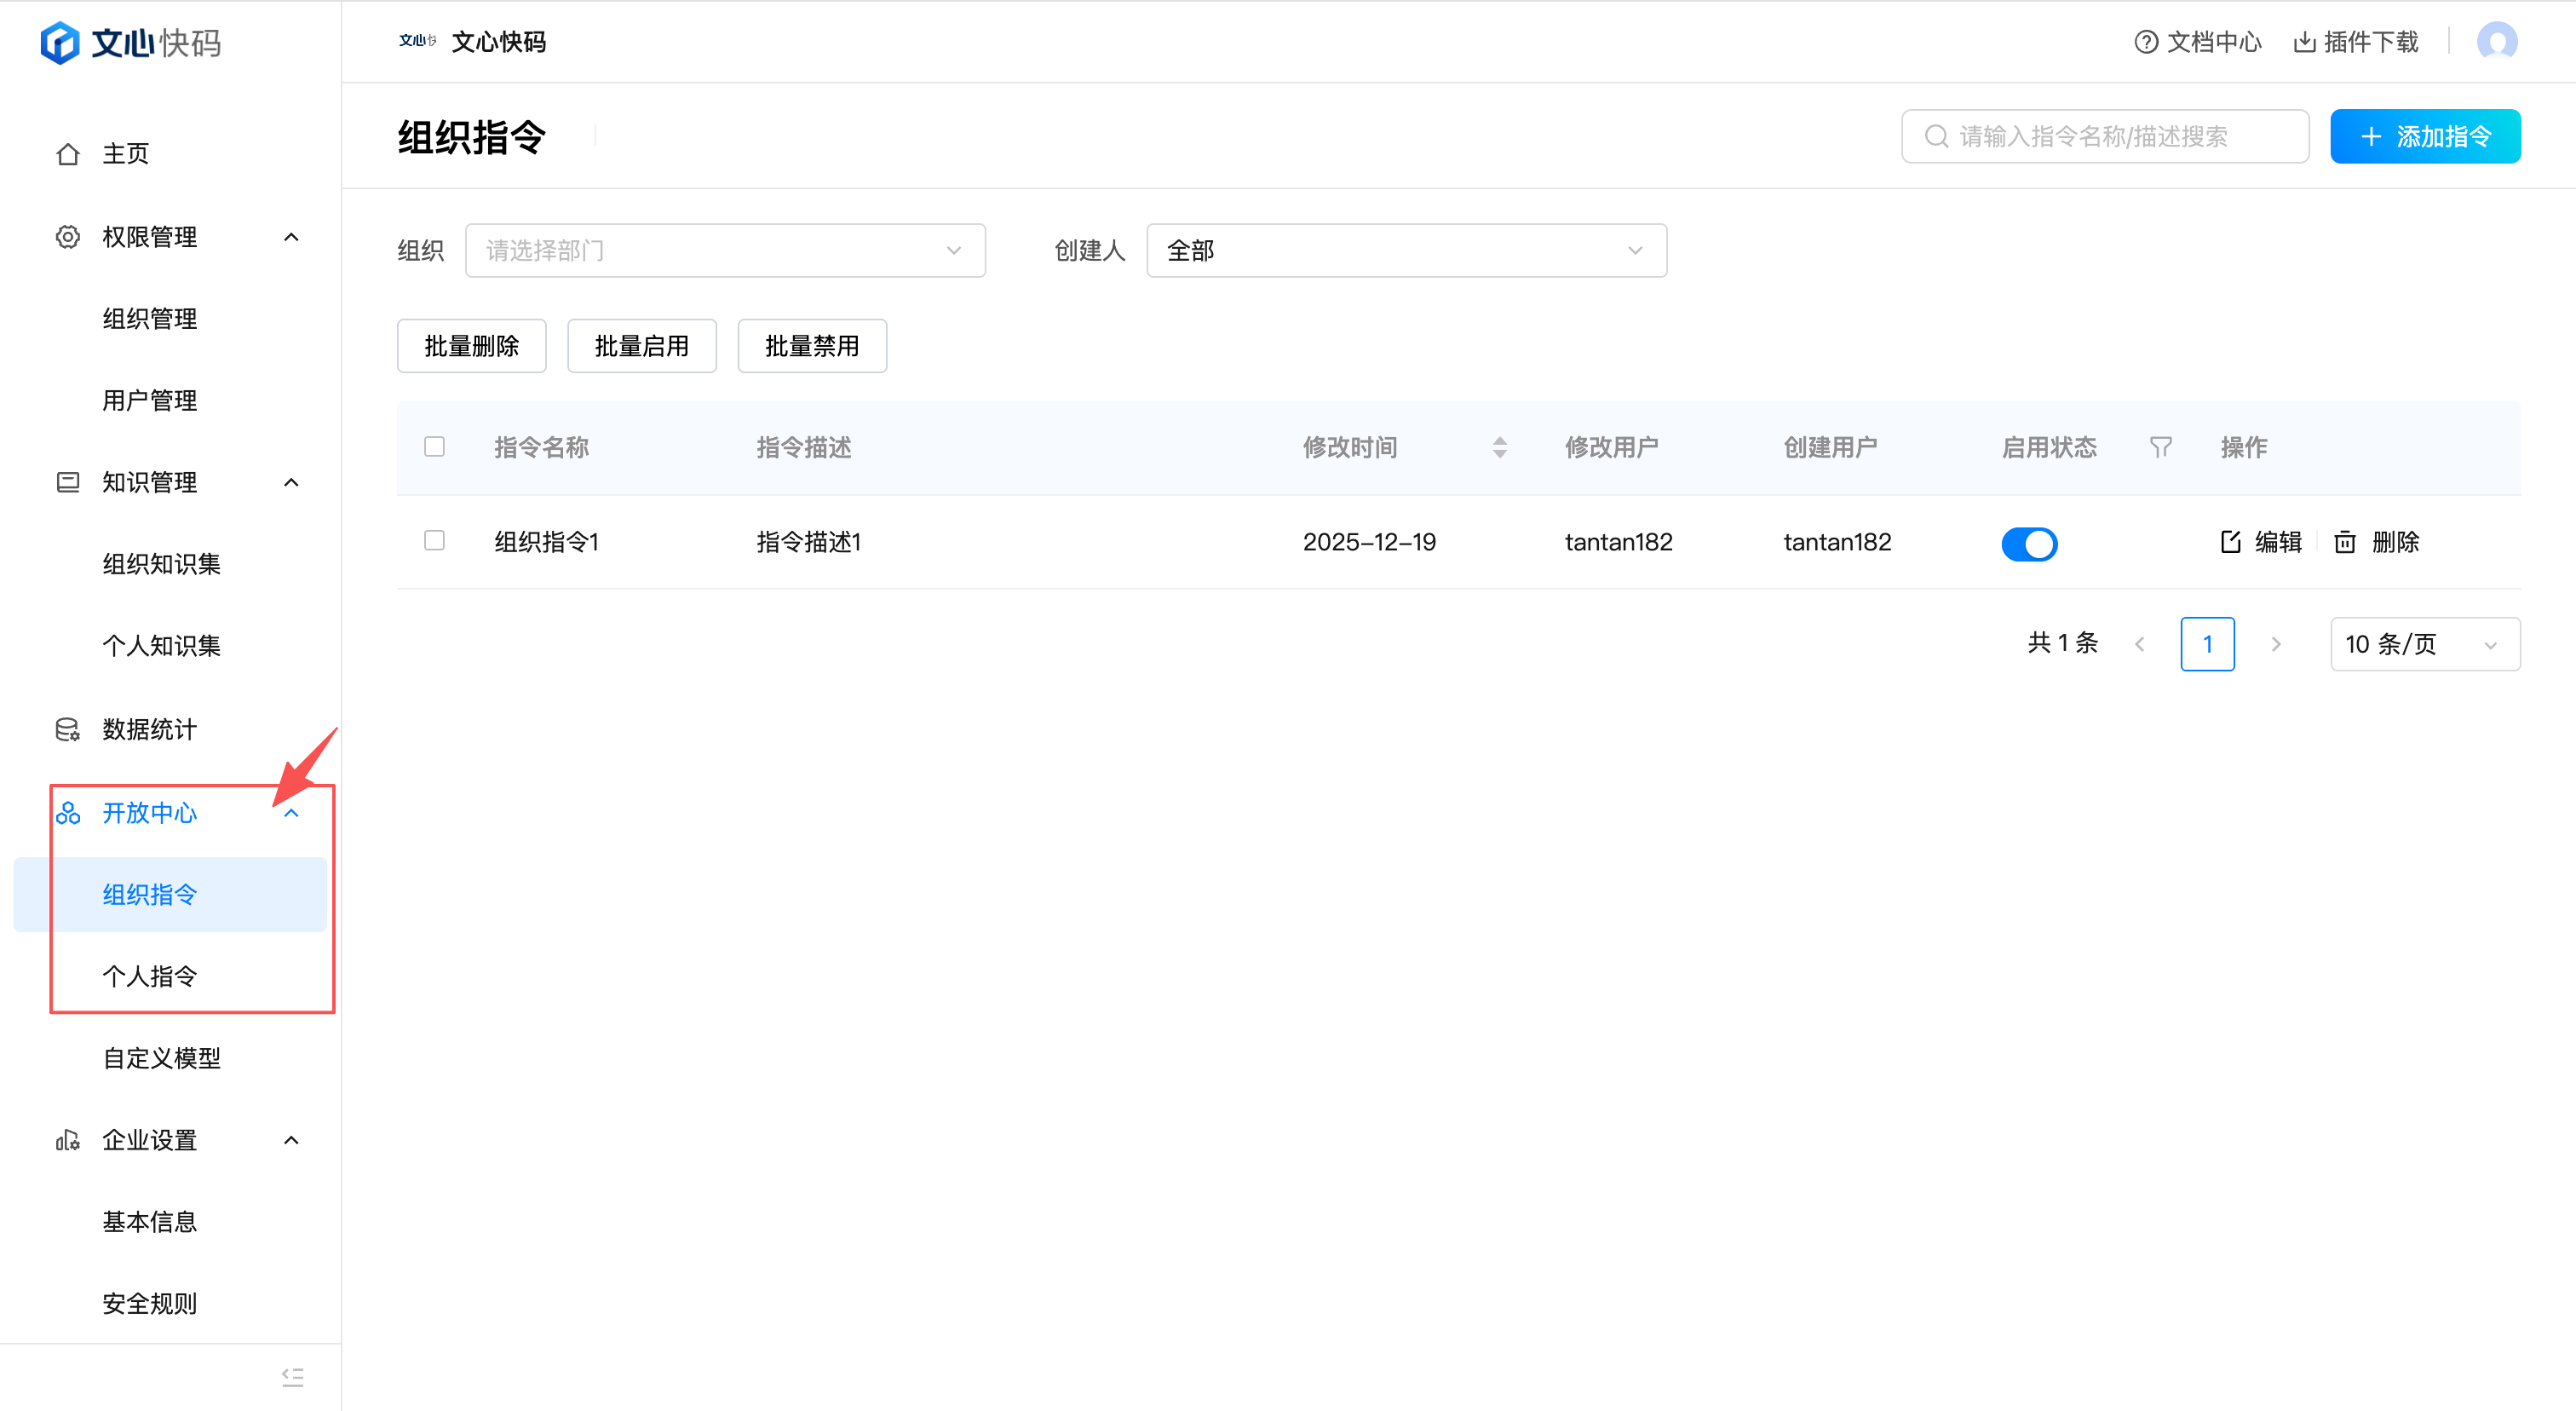Image resolution: width=2576 pixels, height=1411 pixels.
Task: Disable the 启用状态 switch for 组织指令1
Action: (x=2029, y=544)
